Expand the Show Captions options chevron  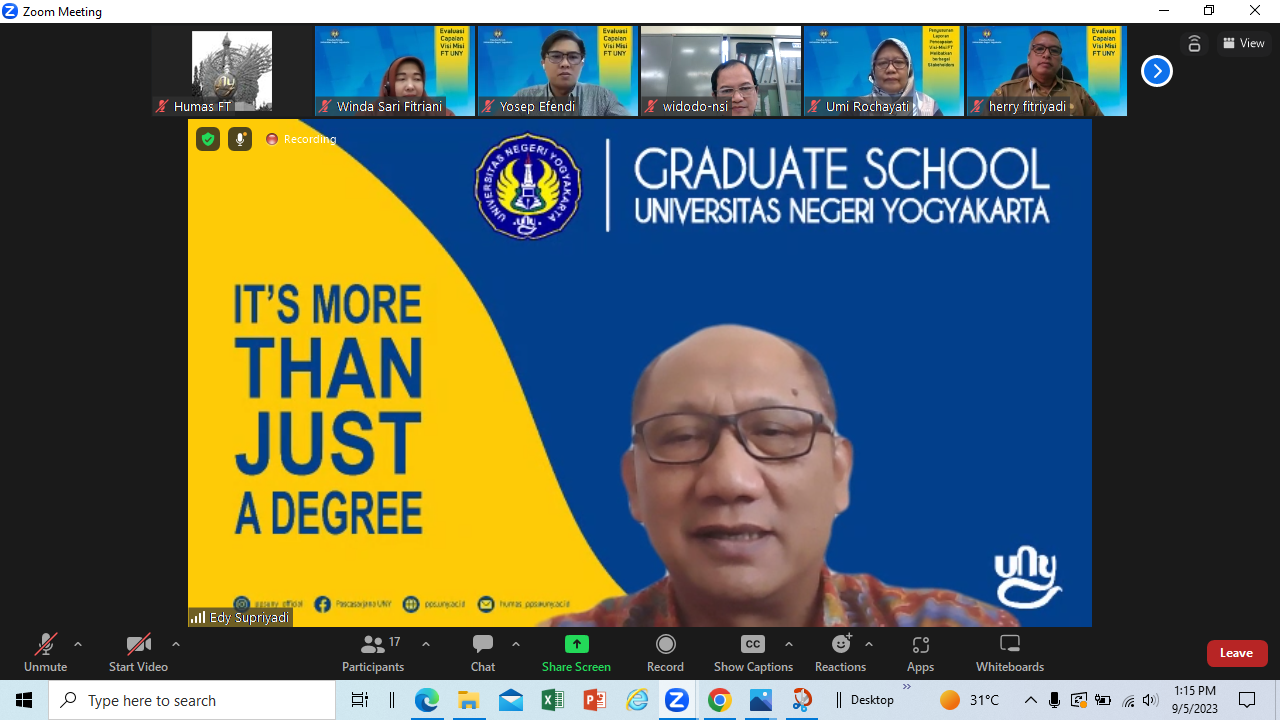(789, 643)
